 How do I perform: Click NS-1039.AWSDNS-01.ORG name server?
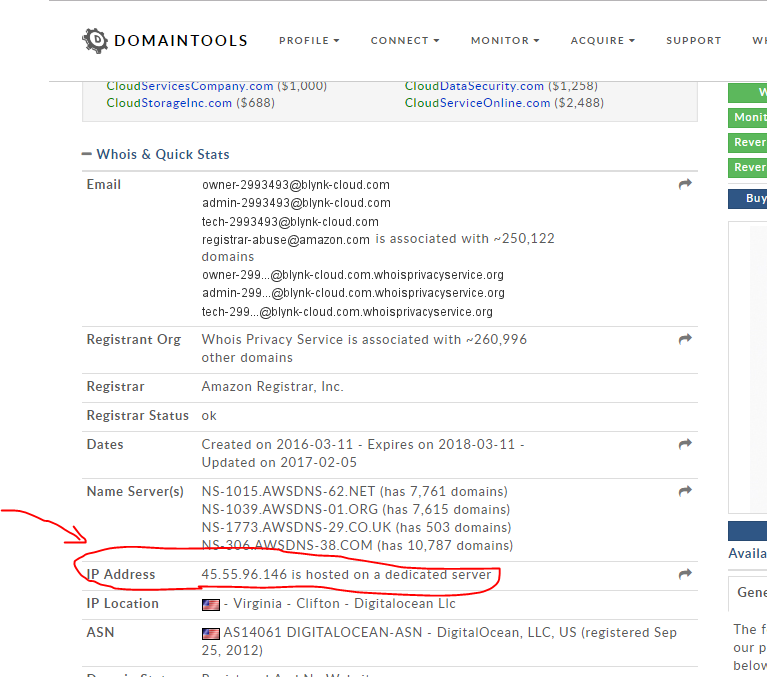290,509
